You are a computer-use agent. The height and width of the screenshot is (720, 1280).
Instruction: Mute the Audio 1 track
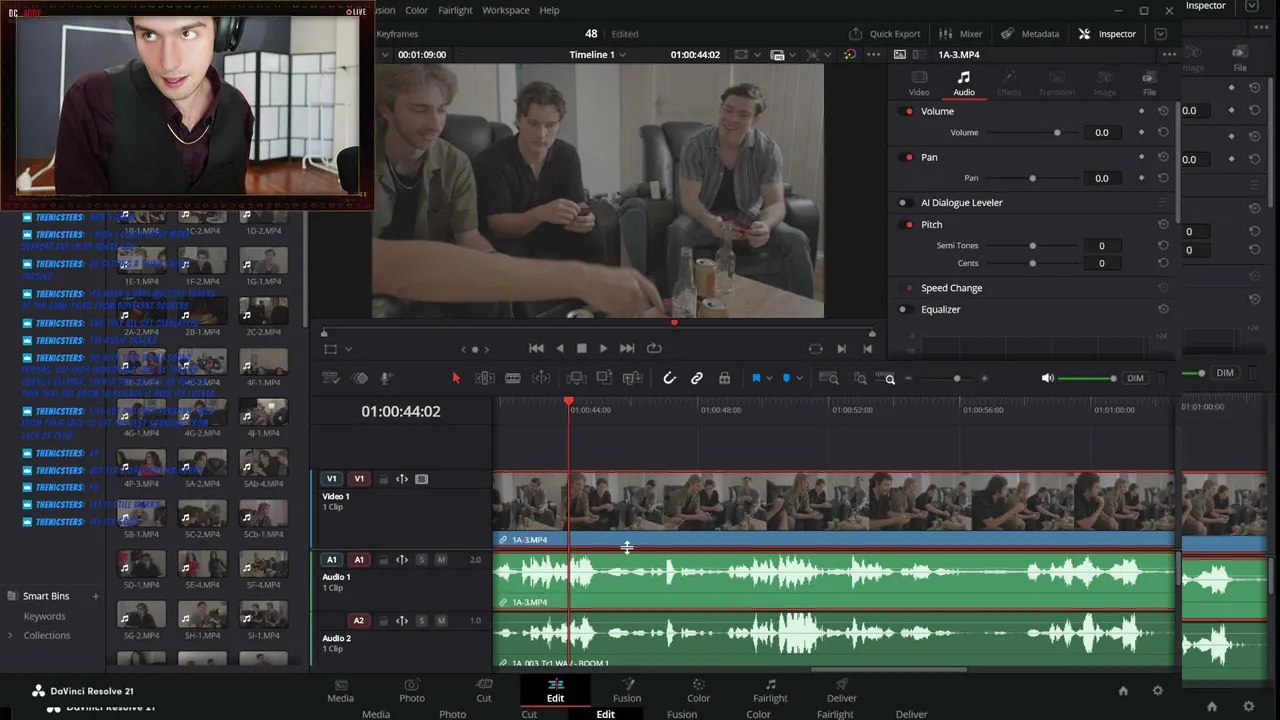[x=441, y=560]
